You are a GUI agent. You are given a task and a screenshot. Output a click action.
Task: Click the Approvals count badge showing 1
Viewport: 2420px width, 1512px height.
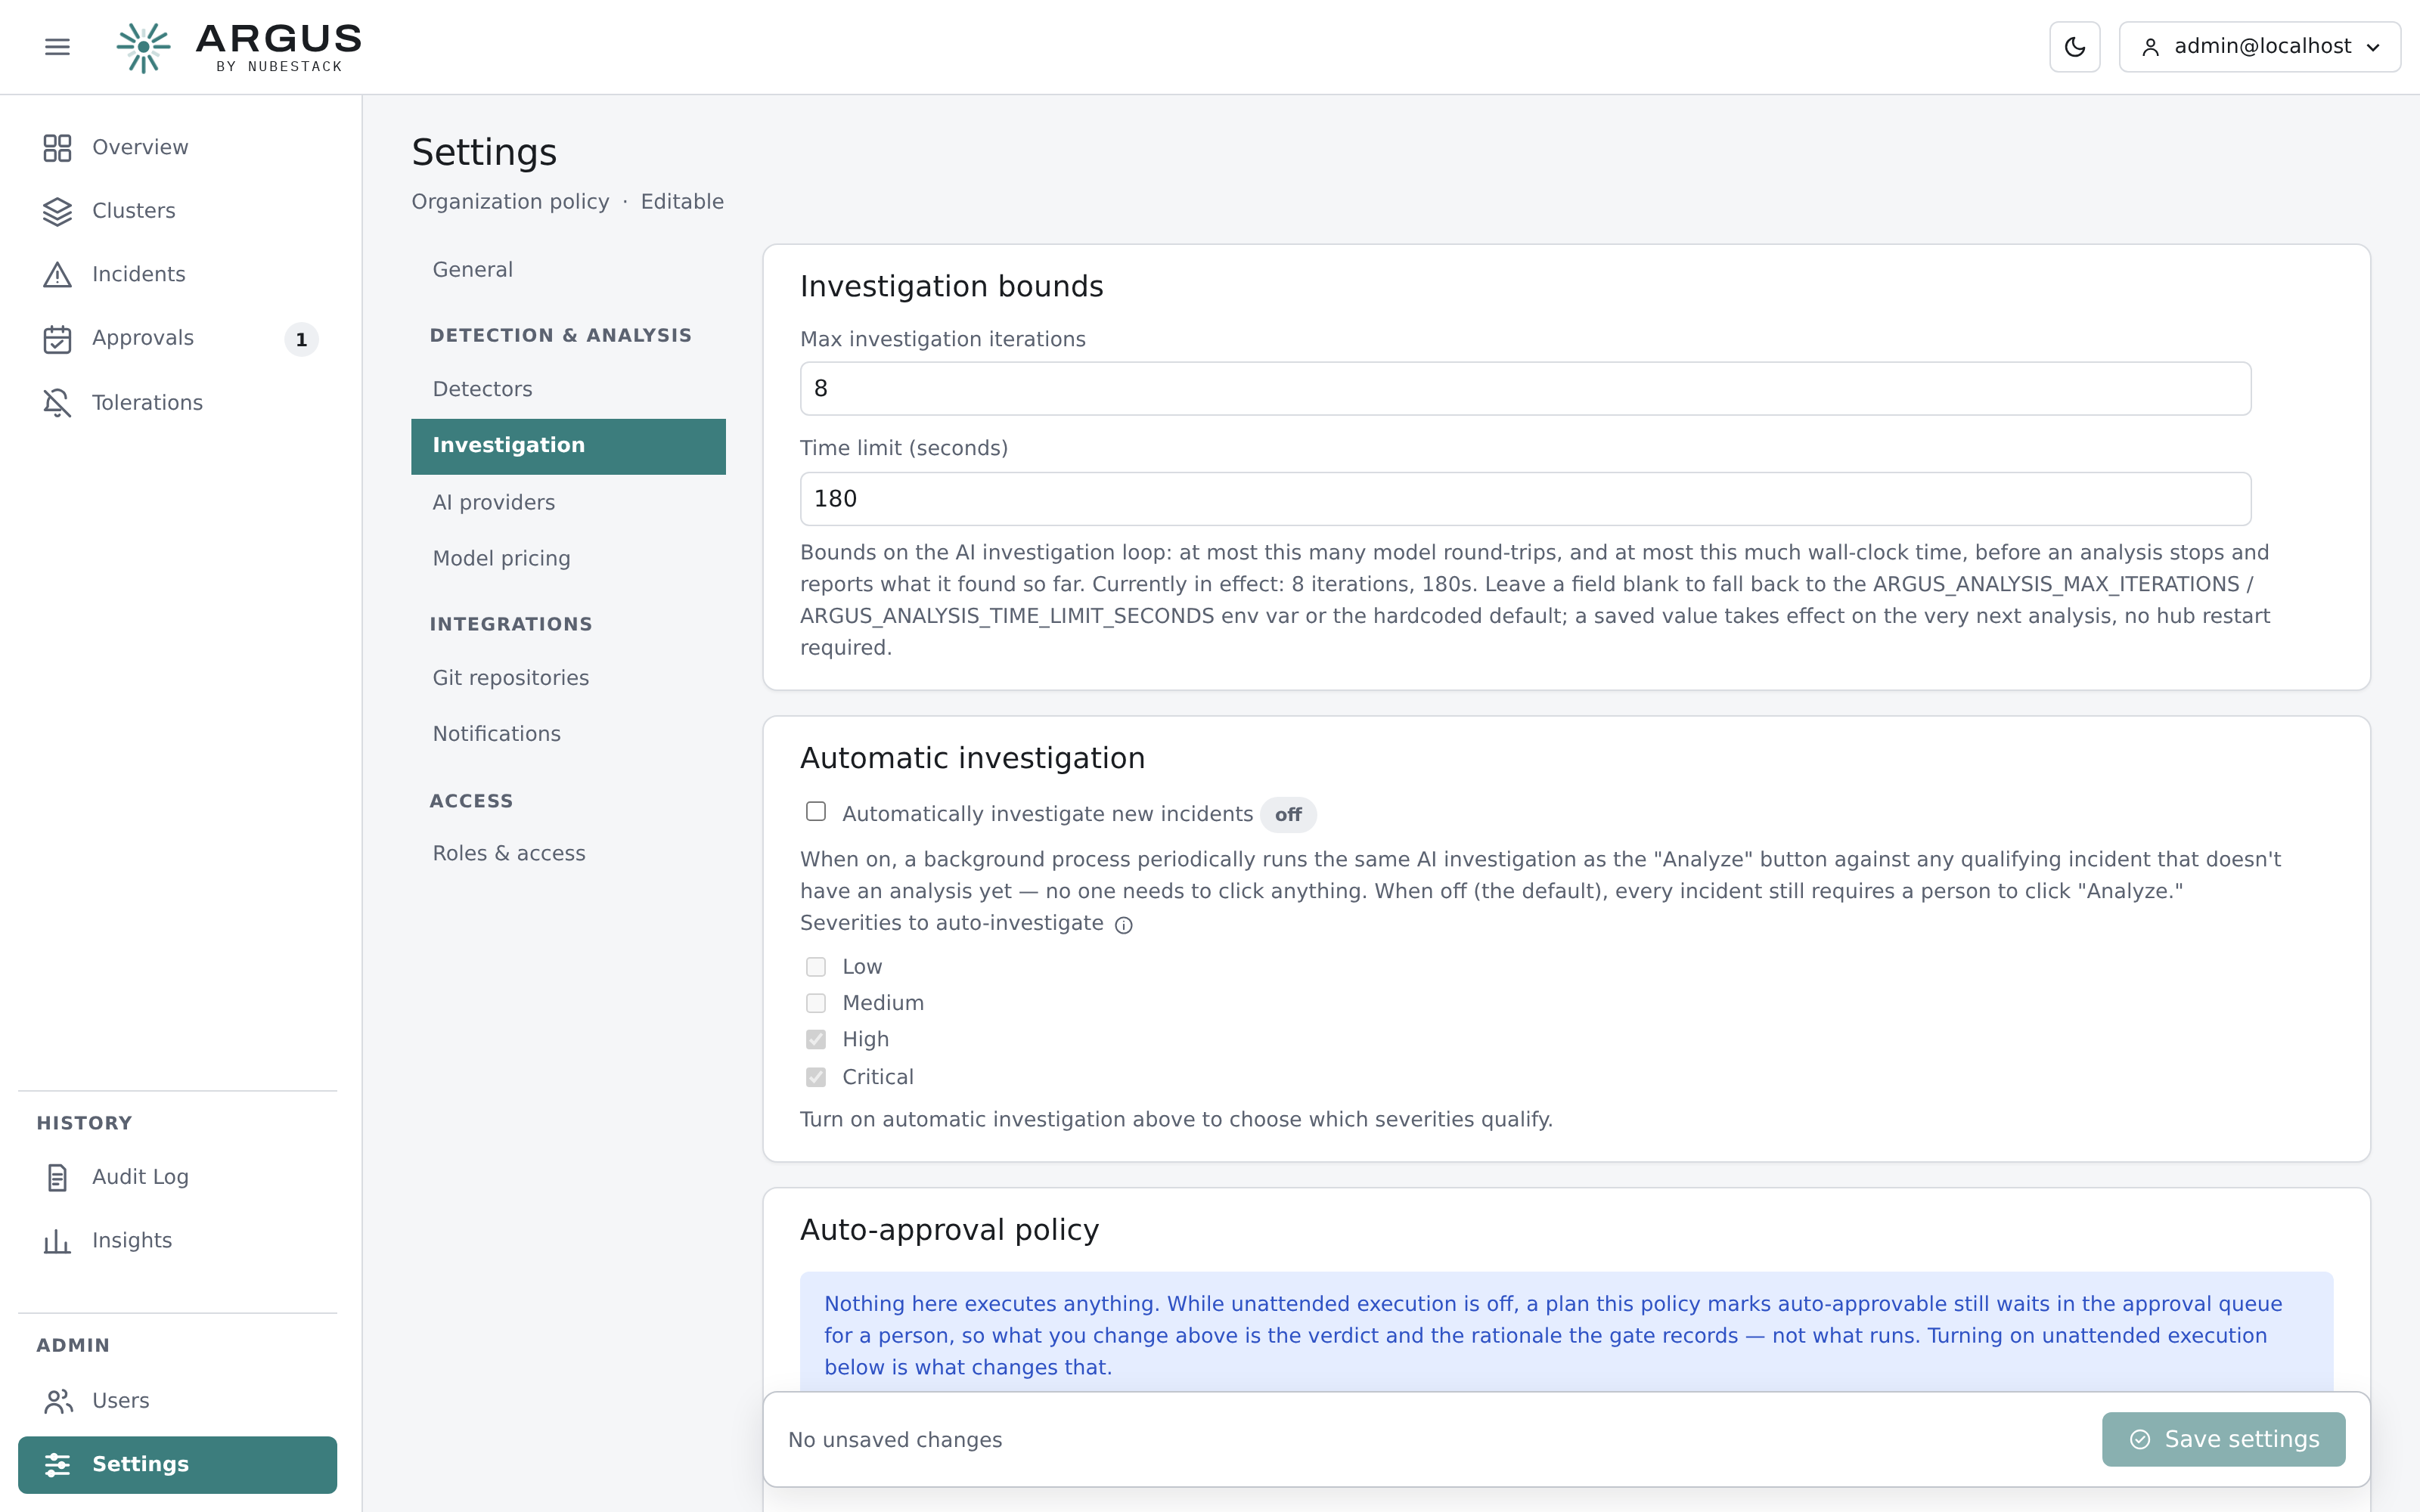pos(301,340)
